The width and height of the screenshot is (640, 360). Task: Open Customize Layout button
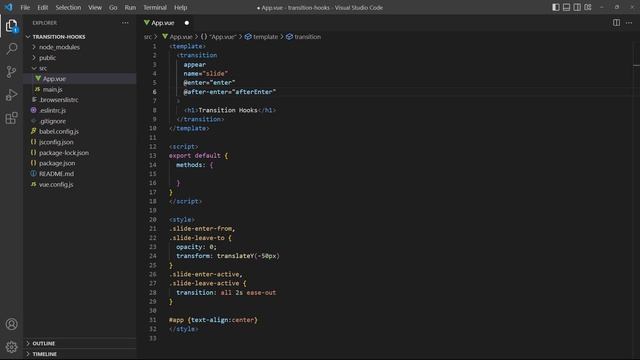588,7
